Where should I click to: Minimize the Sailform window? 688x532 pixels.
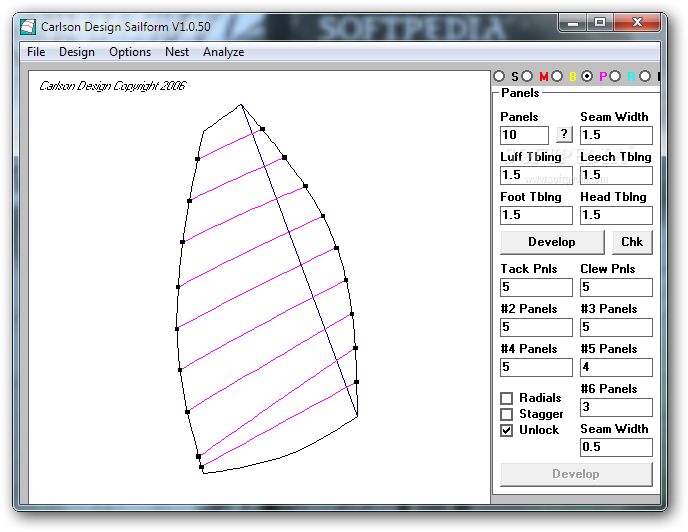pyautogui.click(x=573, y=22)
